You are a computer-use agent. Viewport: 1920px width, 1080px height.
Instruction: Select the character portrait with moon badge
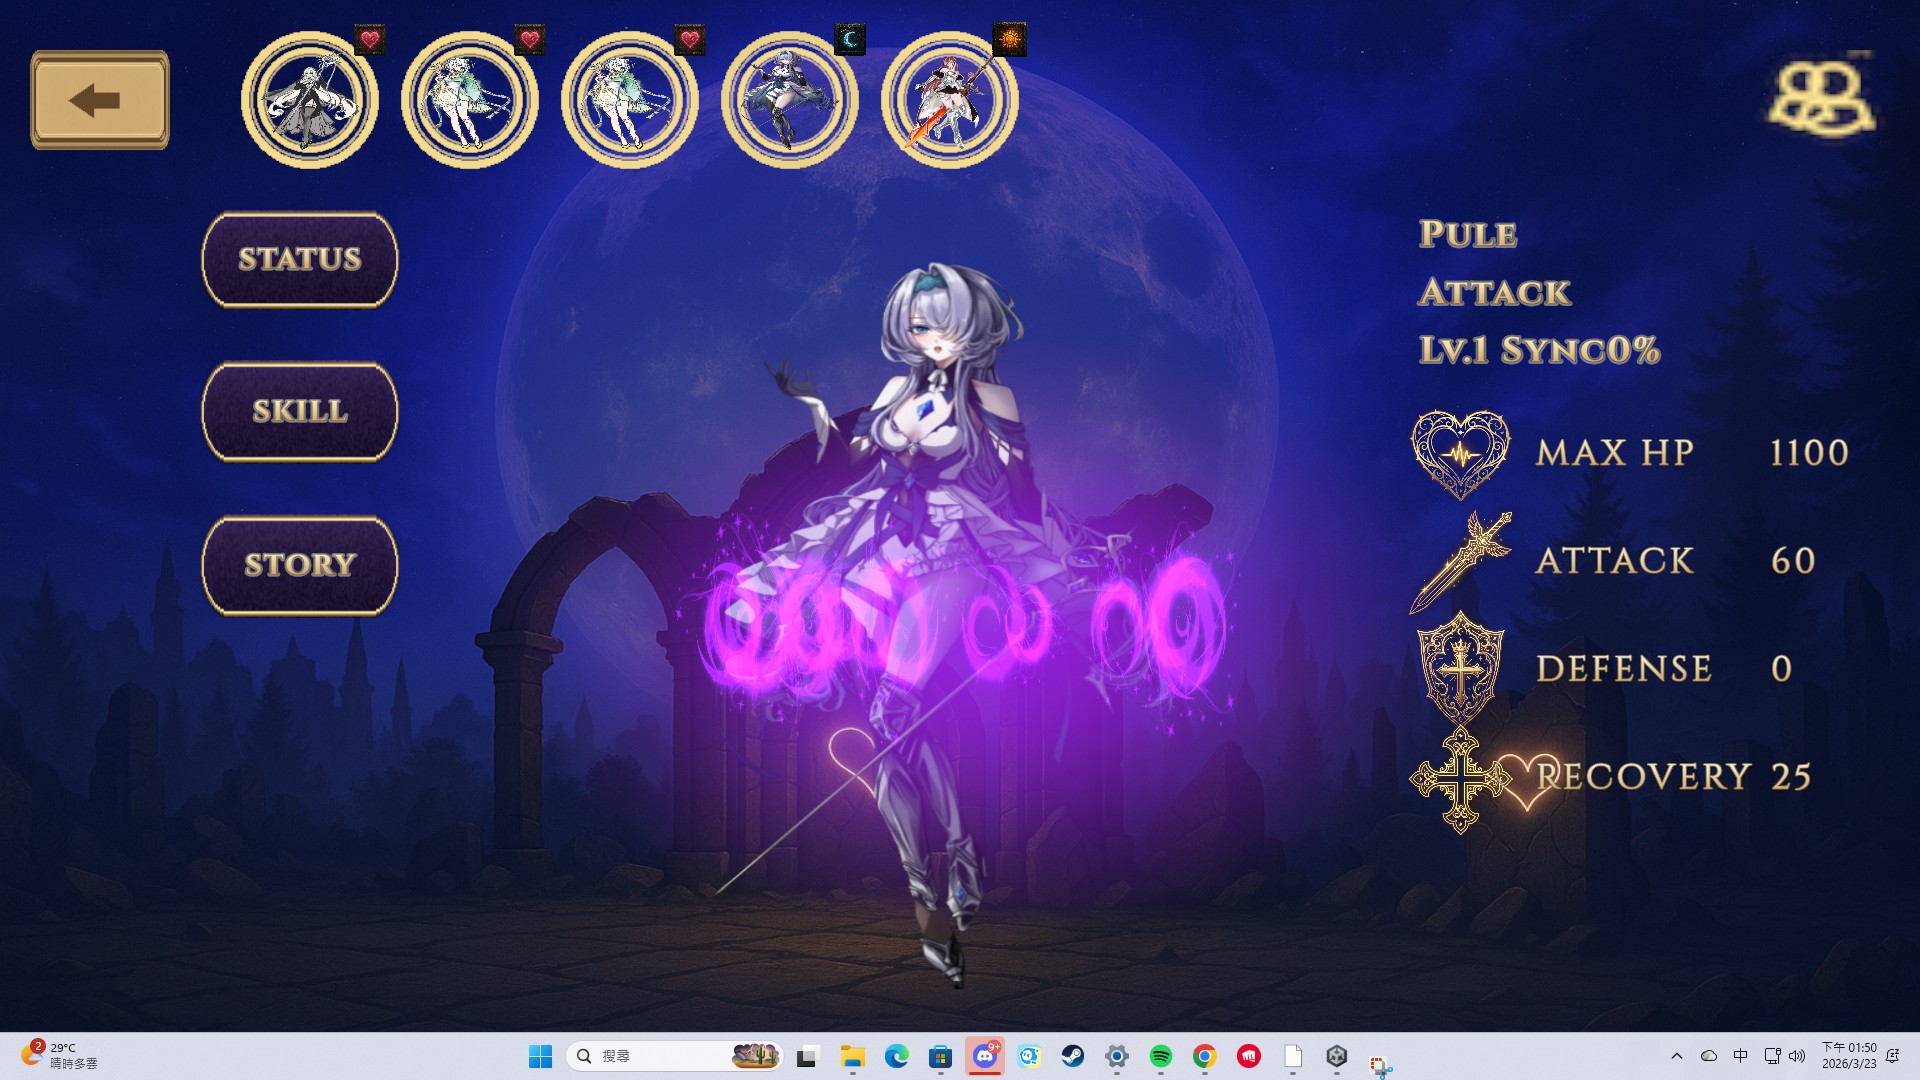pyautogui.click(x=790, y=100)
